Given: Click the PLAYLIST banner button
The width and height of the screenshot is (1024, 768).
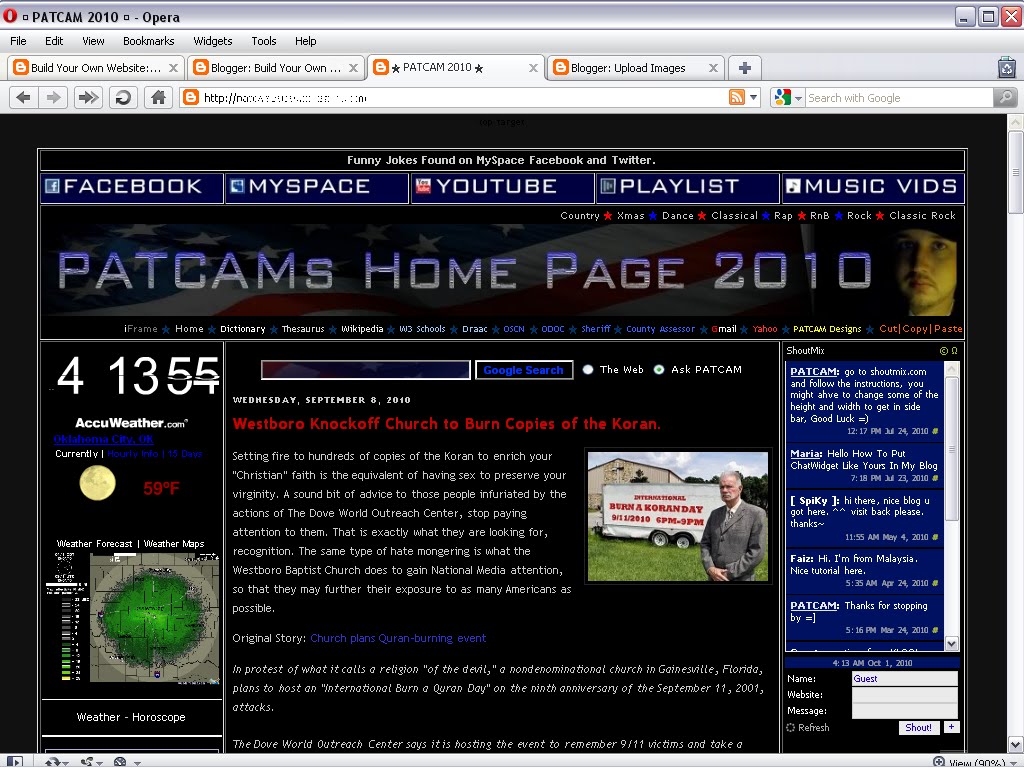Looking at the screenshot, I should click(x=688, y=187).
